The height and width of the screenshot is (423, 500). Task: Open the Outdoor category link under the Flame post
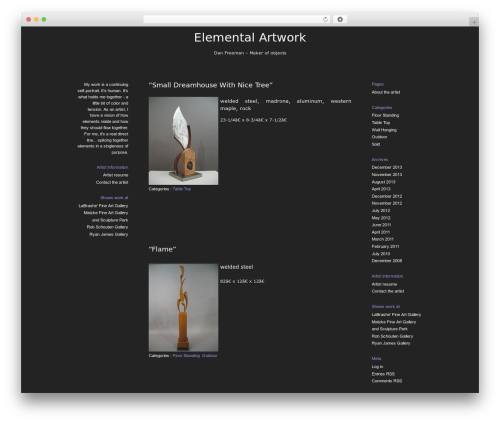(209, 356)
